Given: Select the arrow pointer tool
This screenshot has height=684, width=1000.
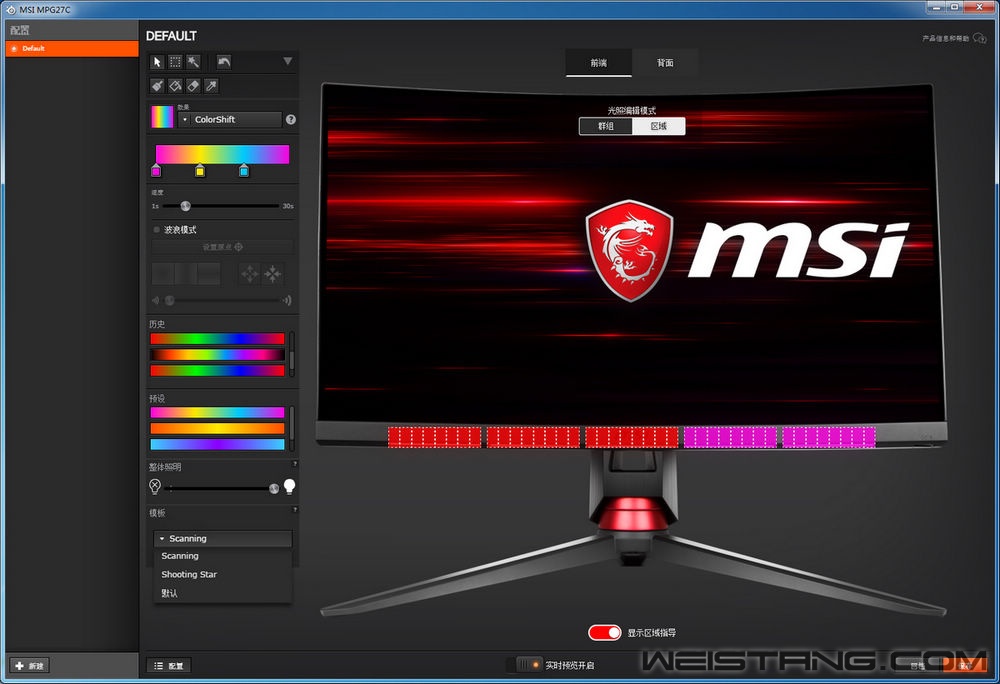Looking at the screenshot, I should pyautogui.click(x=157, y=62).
